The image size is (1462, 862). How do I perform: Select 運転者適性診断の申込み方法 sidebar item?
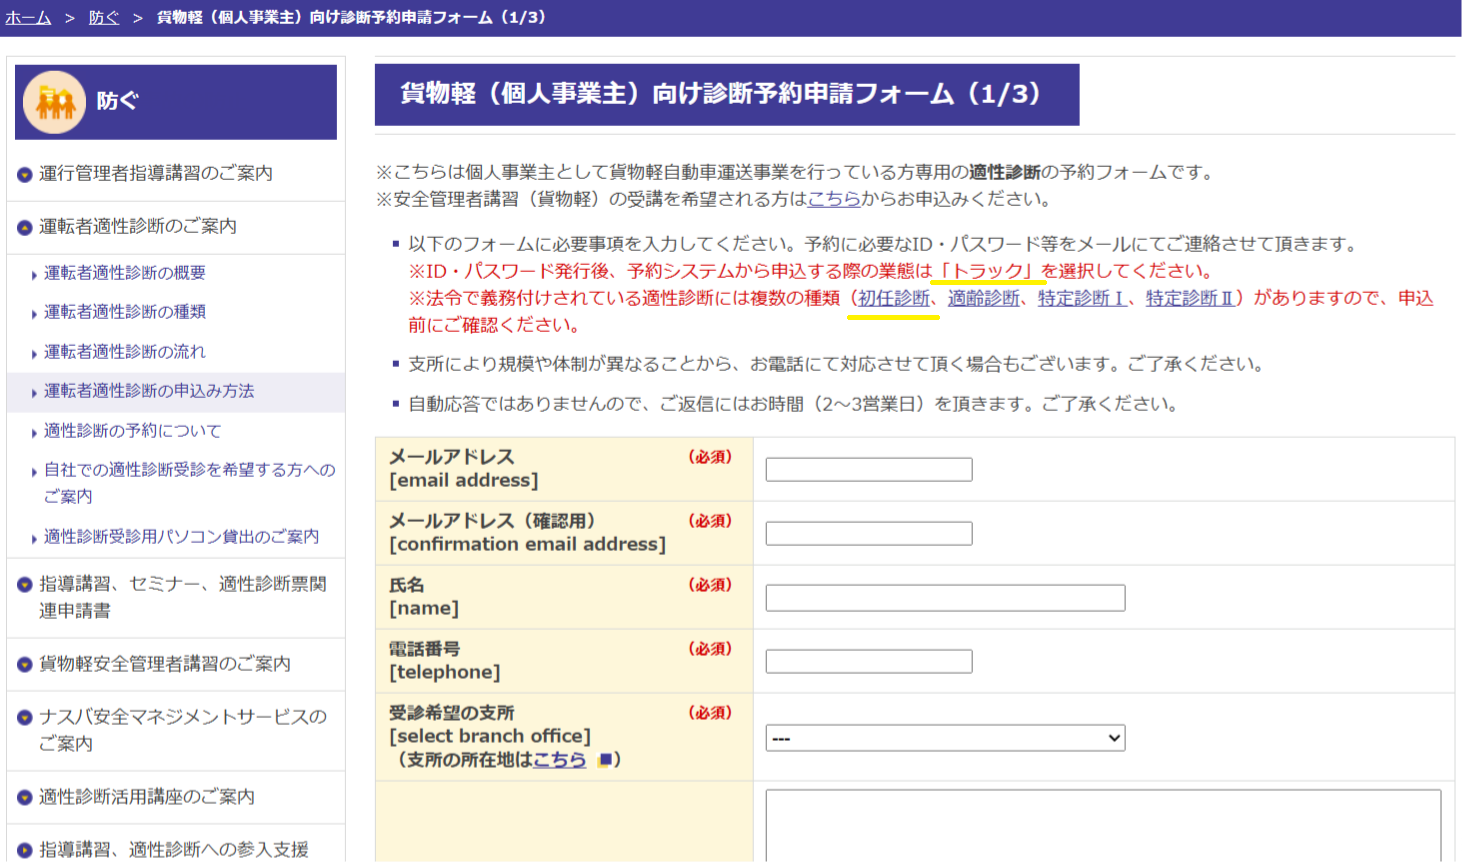(149, 391)
